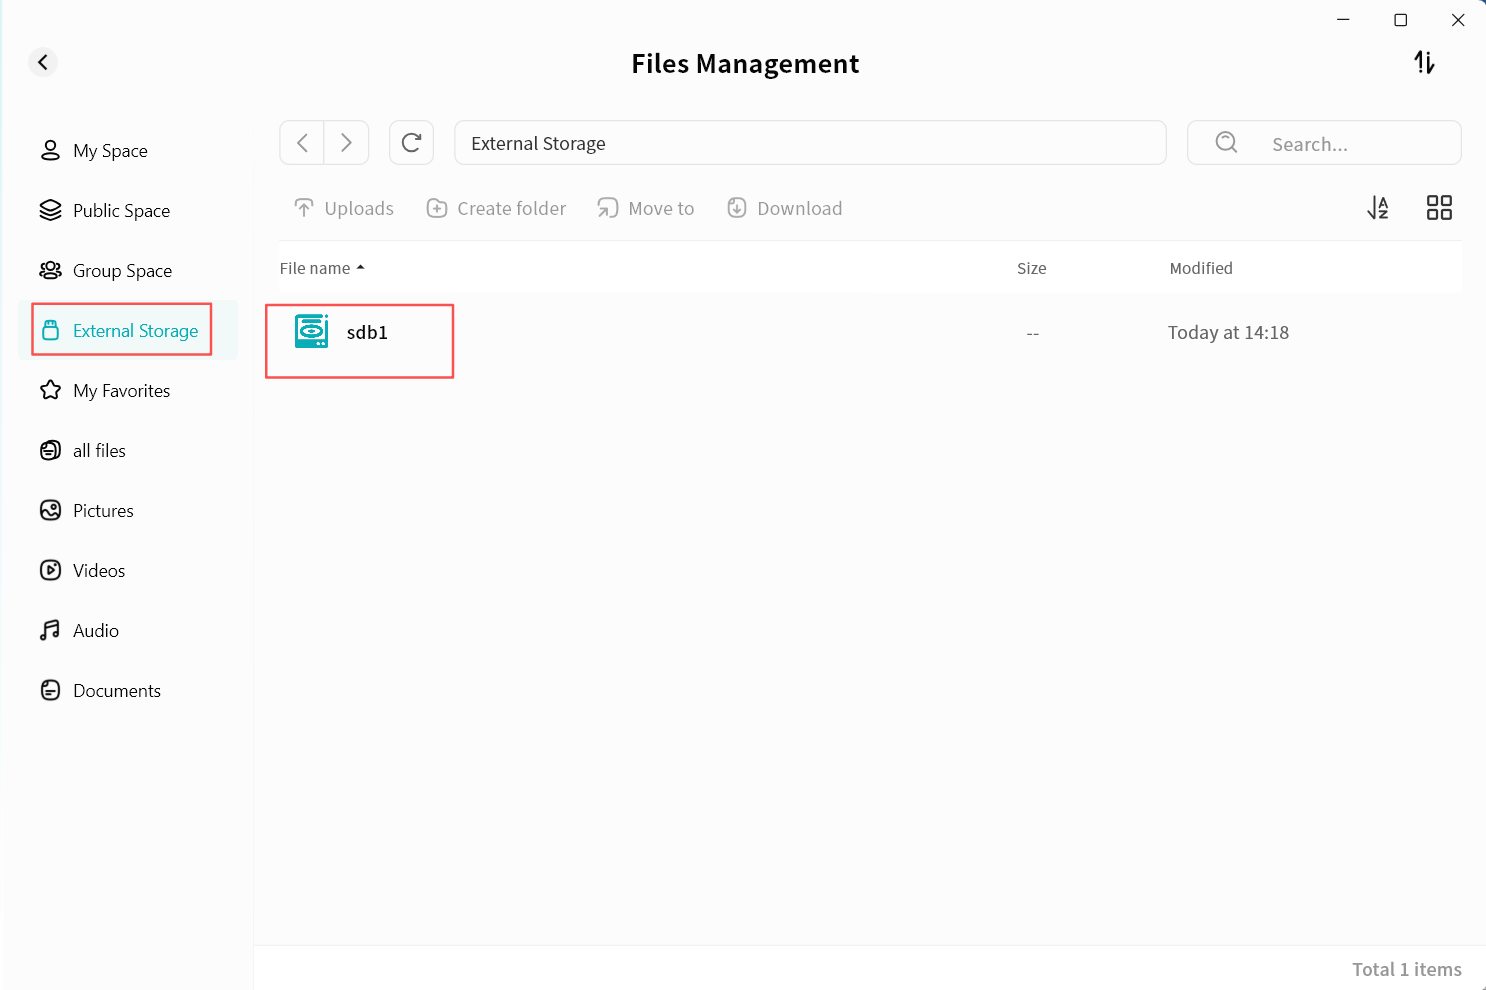Open My Space in sidebar
Viewport: 1486px width, 990px height.
tap(110, 151)
